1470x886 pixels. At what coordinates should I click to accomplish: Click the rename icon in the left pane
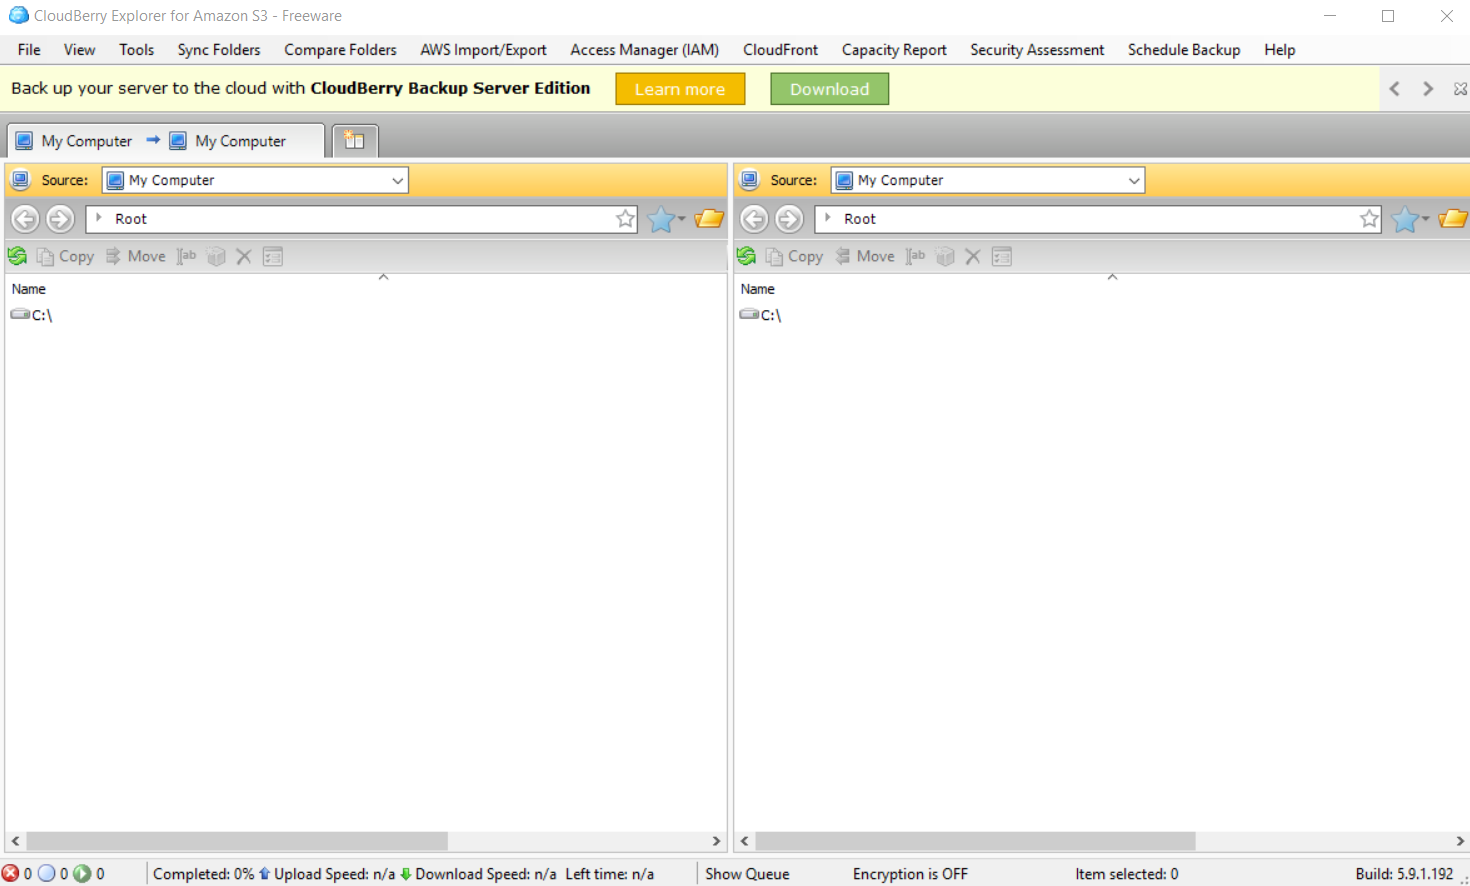click(x=186, y=256)
